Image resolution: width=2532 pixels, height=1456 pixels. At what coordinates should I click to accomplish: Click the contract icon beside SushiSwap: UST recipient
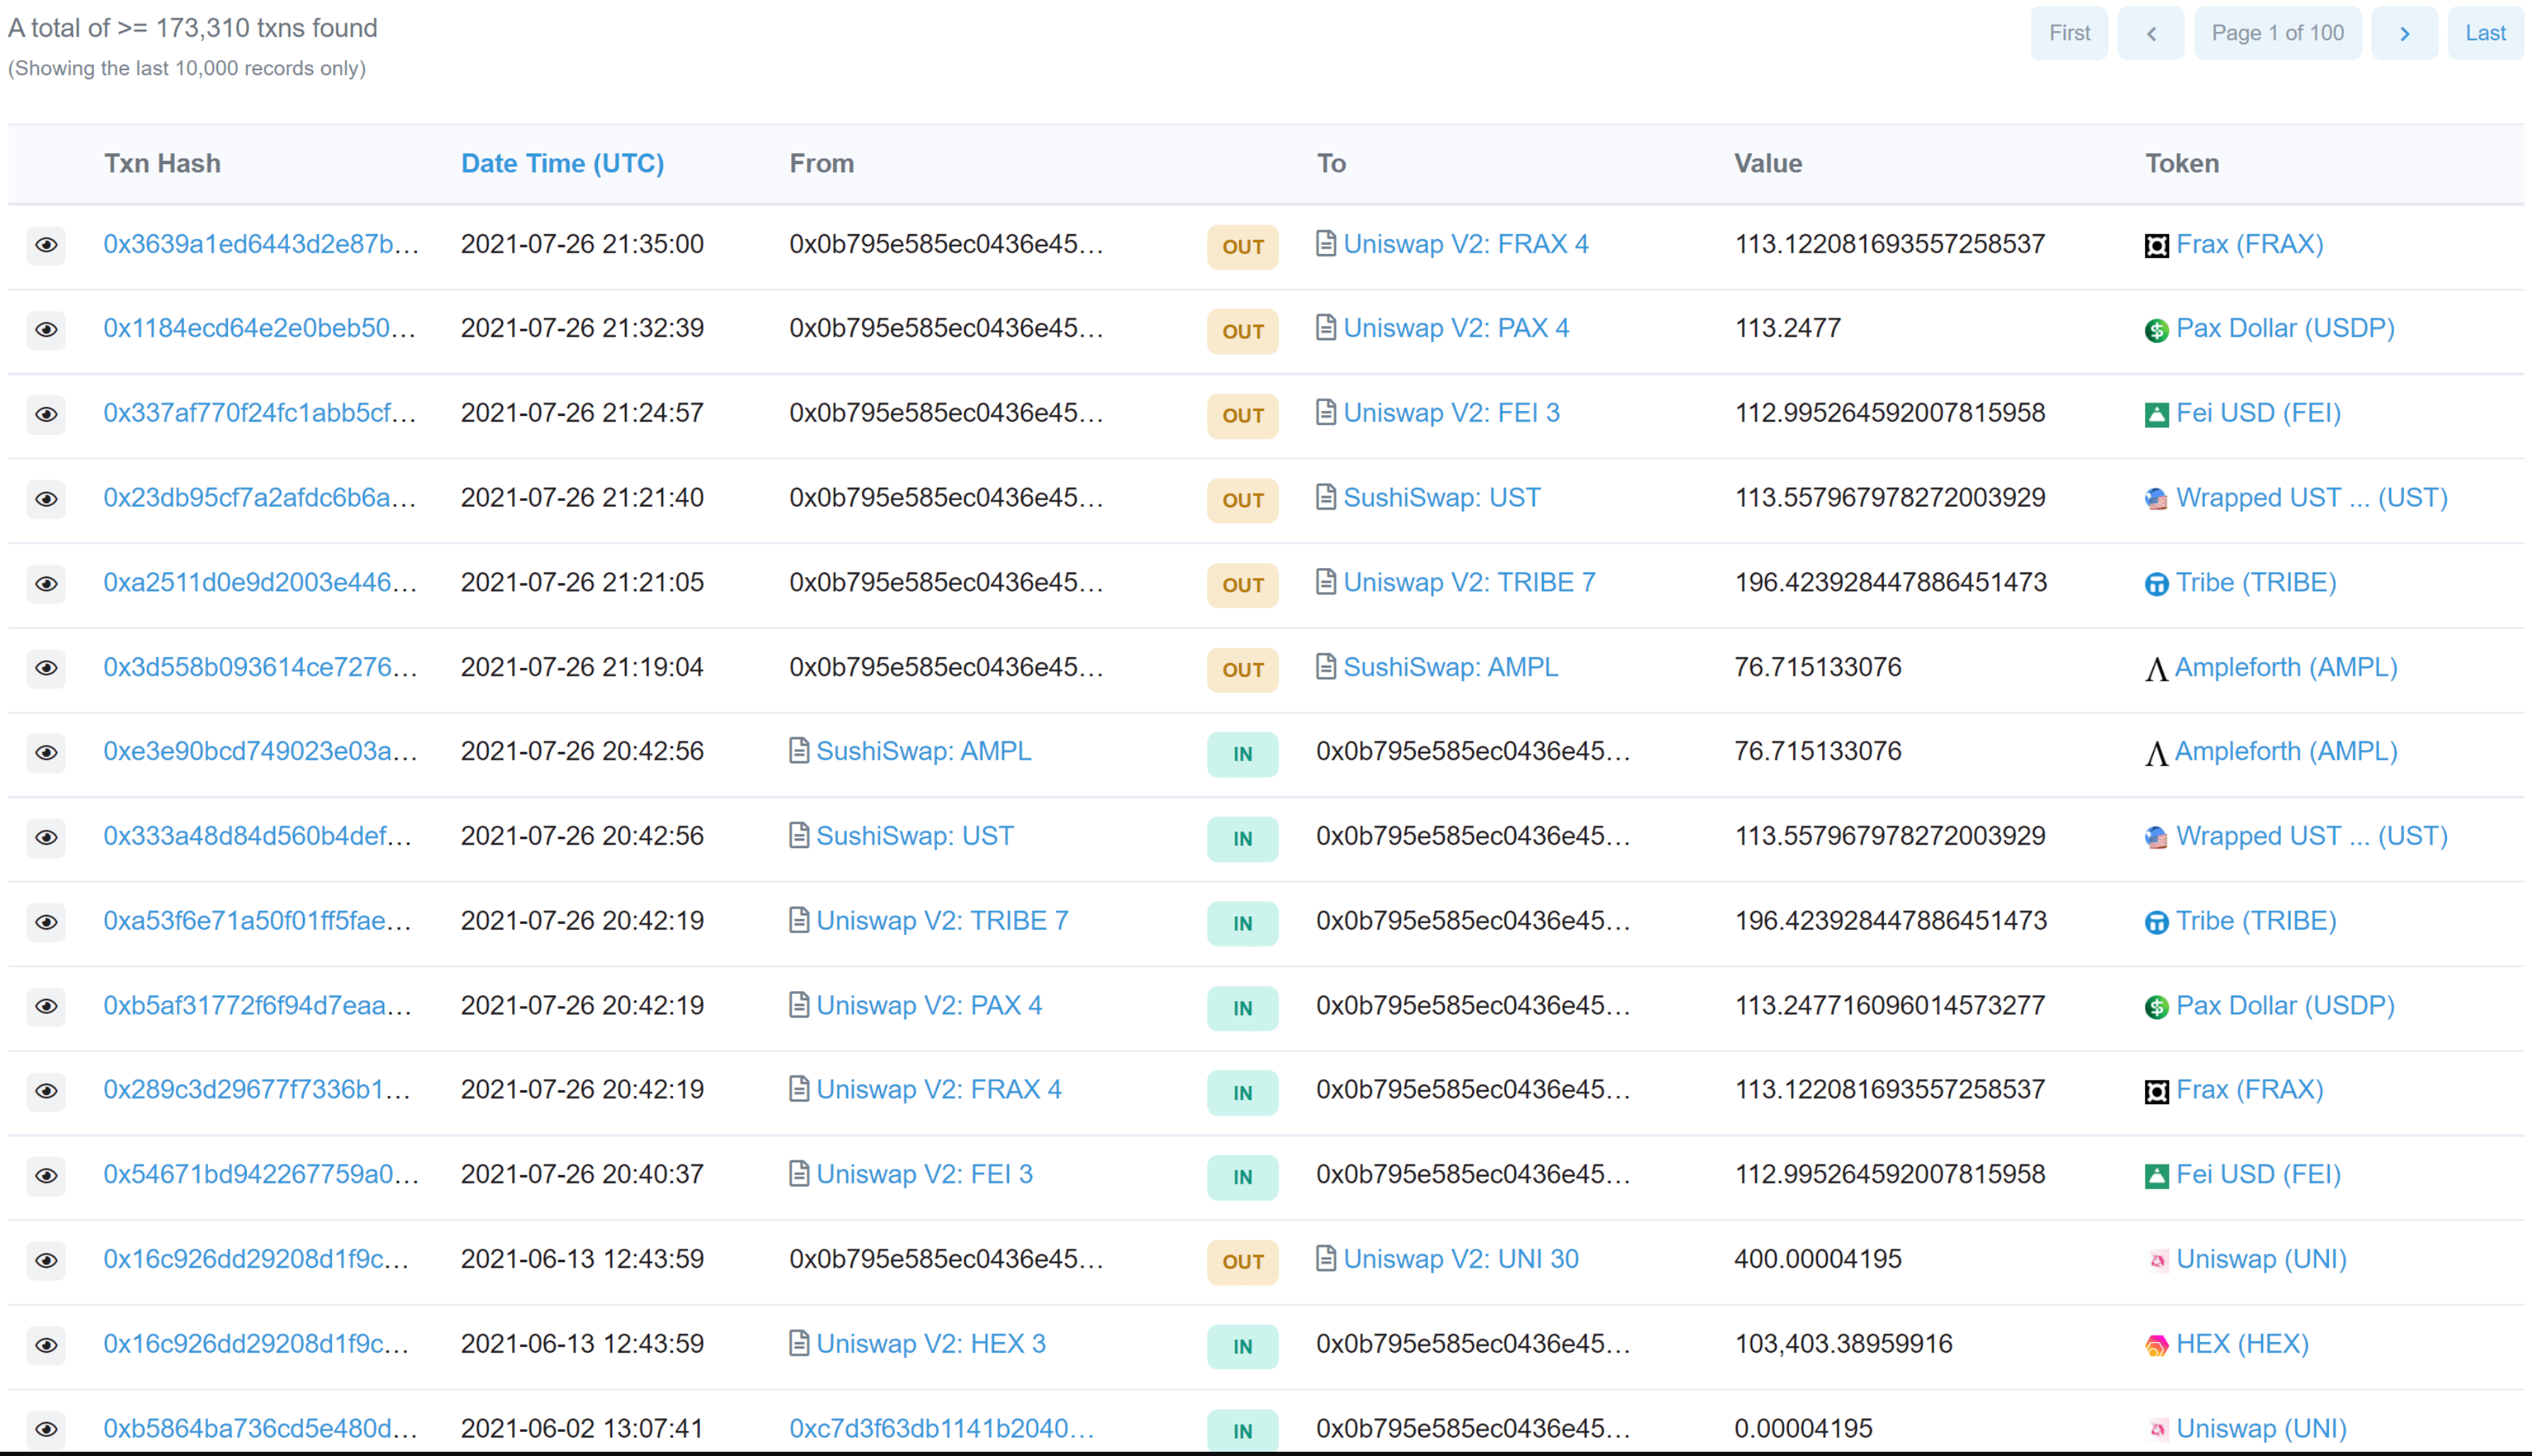1325,497
